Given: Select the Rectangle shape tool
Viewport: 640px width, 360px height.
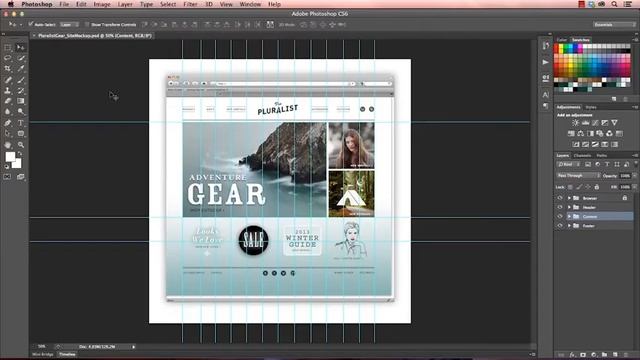Looking at the screenshot, I should [x=20, y=133].
